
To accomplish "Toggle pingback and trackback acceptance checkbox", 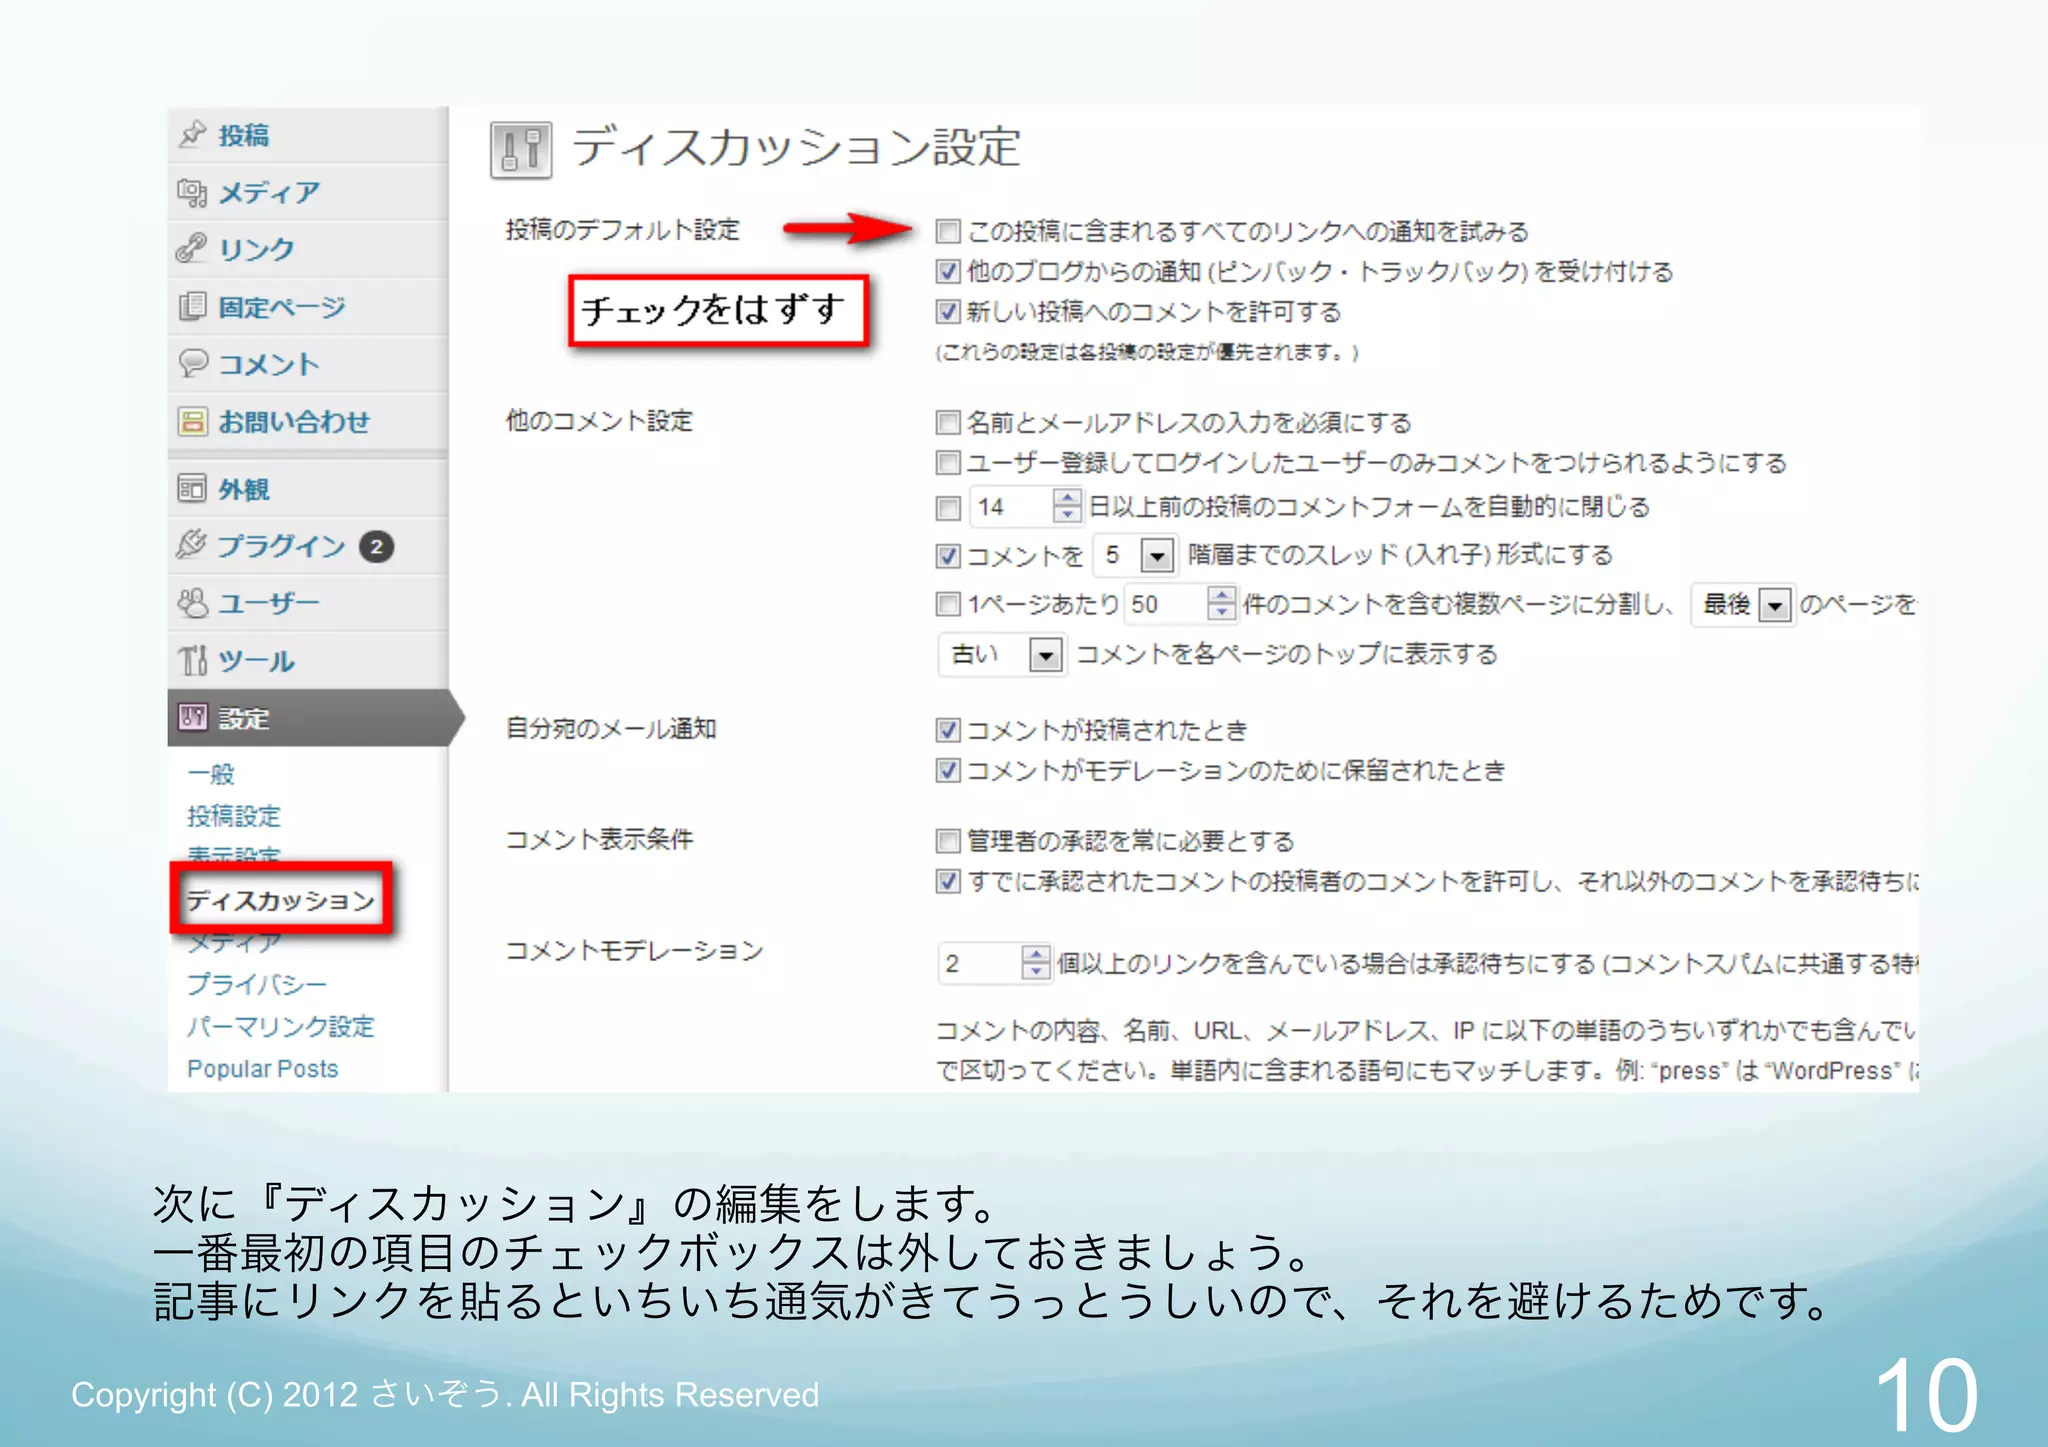I will [948, 272].
